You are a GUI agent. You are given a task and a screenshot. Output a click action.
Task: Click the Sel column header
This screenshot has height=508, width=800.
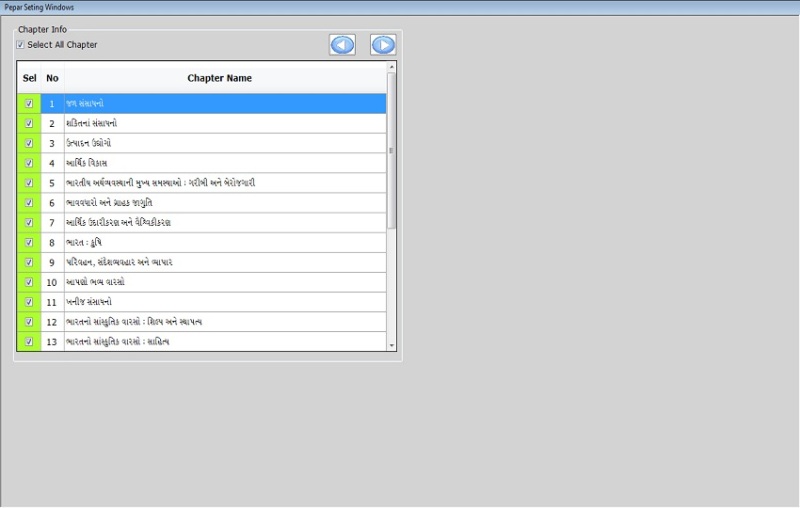pyautogui.click(x=29, y=78)
